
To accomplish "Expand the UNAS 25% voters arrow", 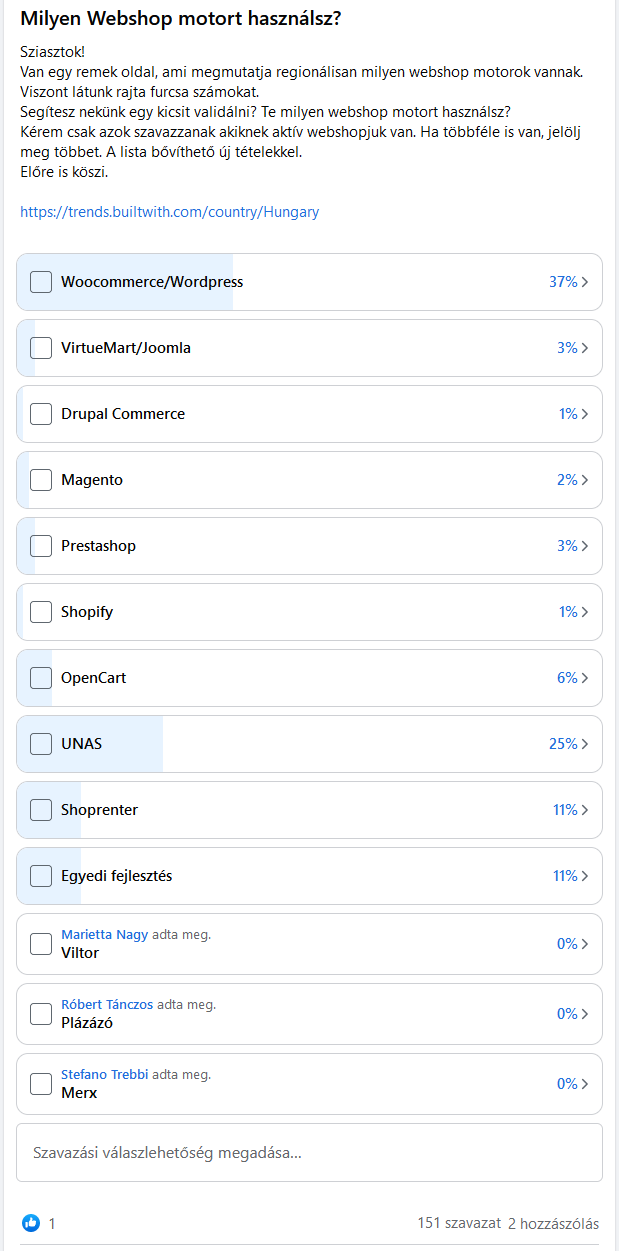I will click(585, 744).
